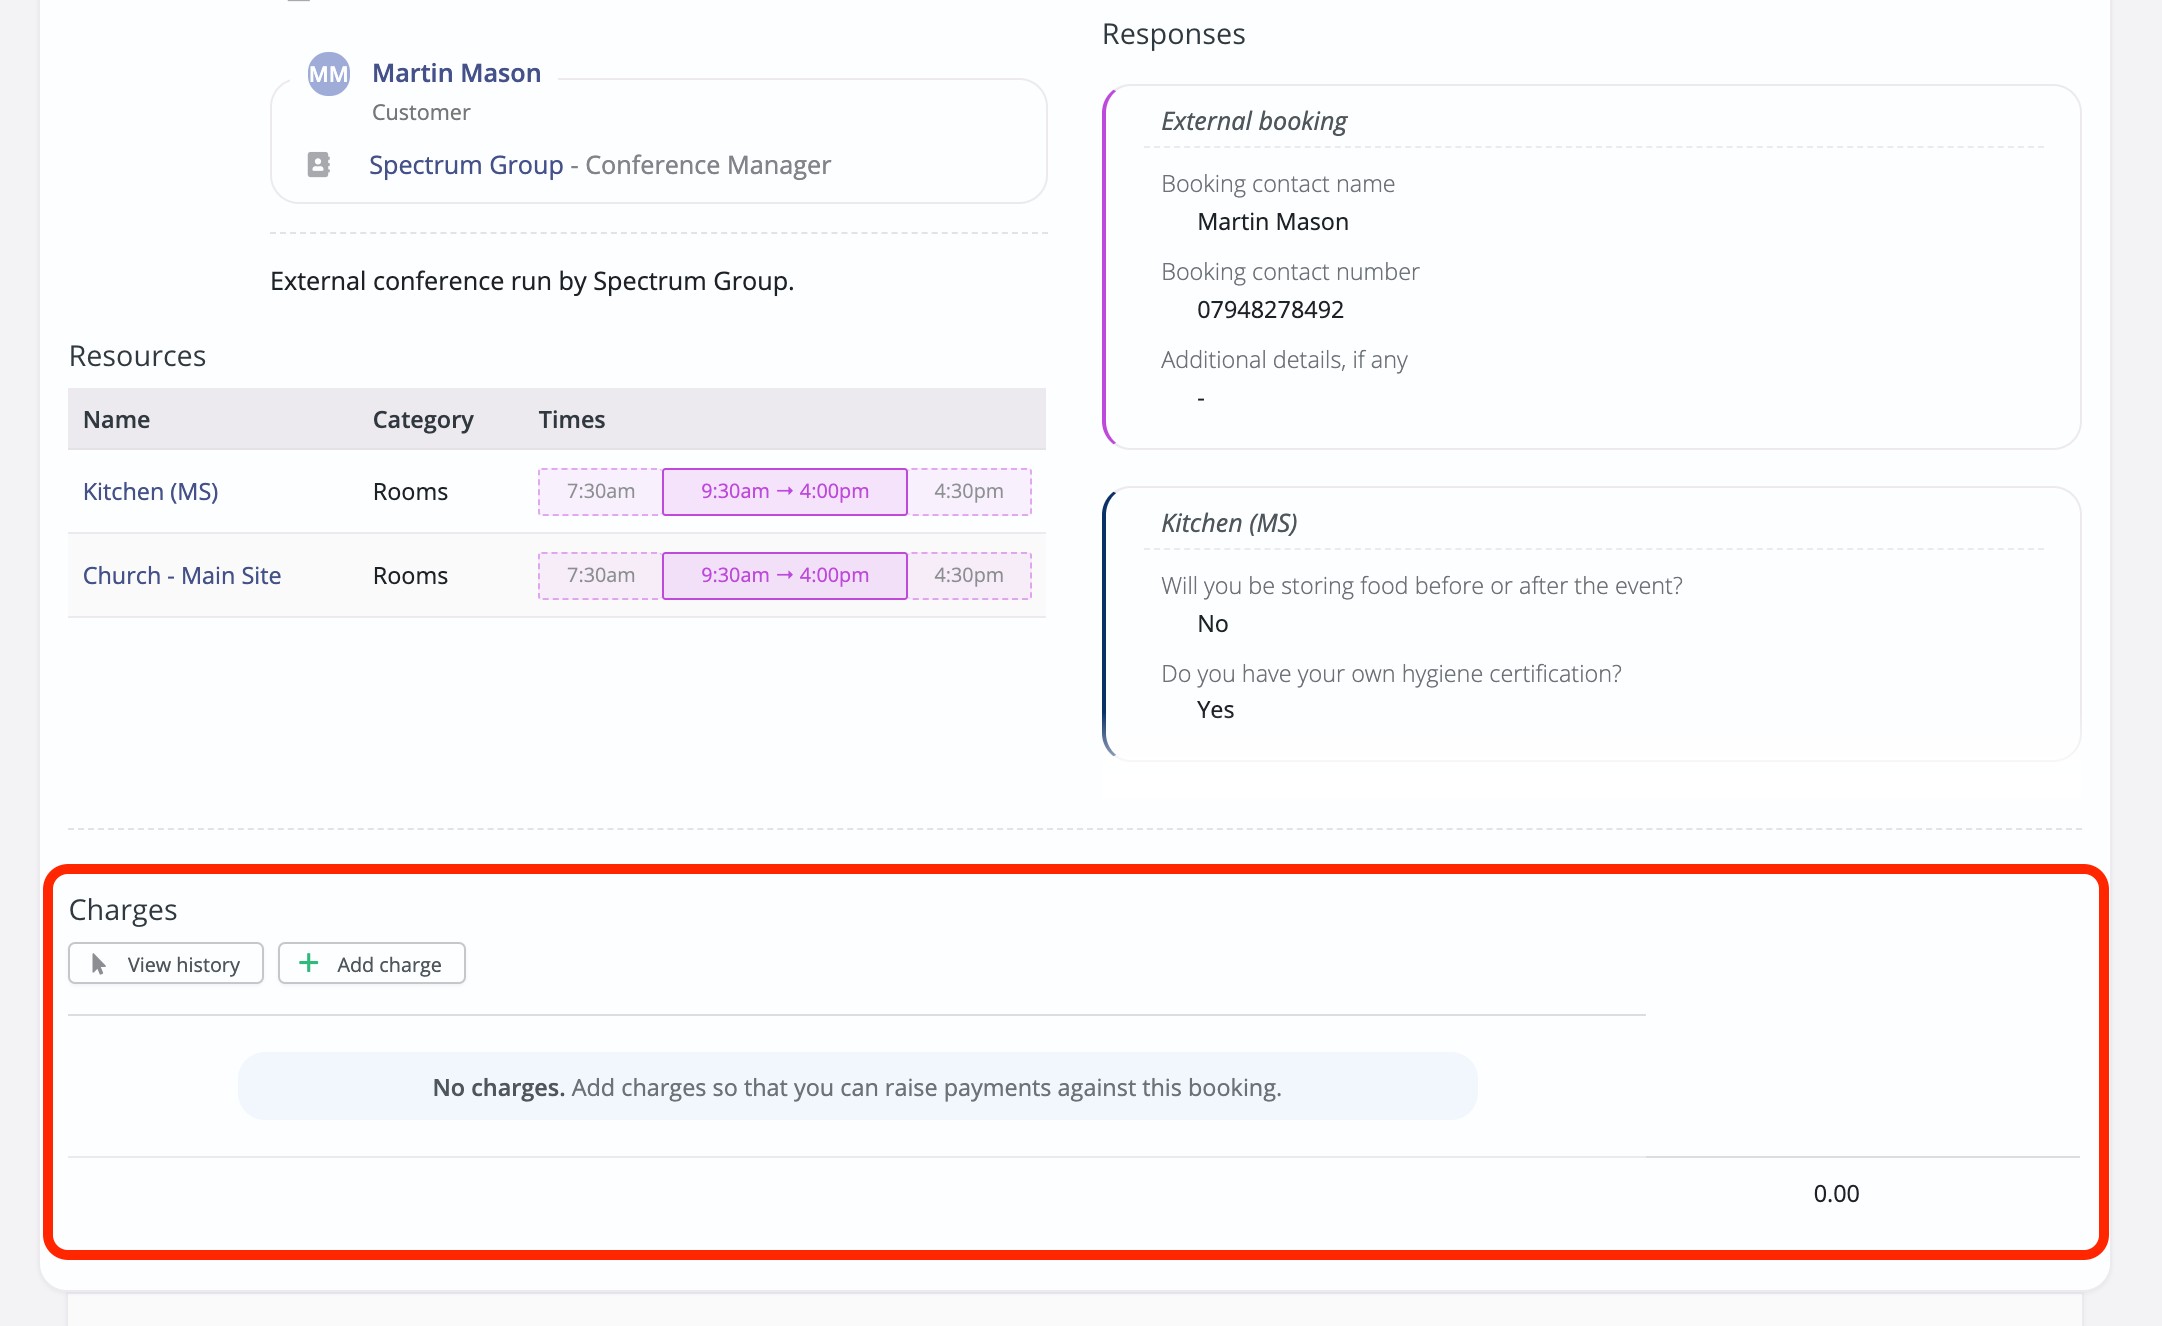Click the Rooms category in Kitchen (MS) row
This screenshot has width=2162, height=1326.
click(x=410, y=491)
